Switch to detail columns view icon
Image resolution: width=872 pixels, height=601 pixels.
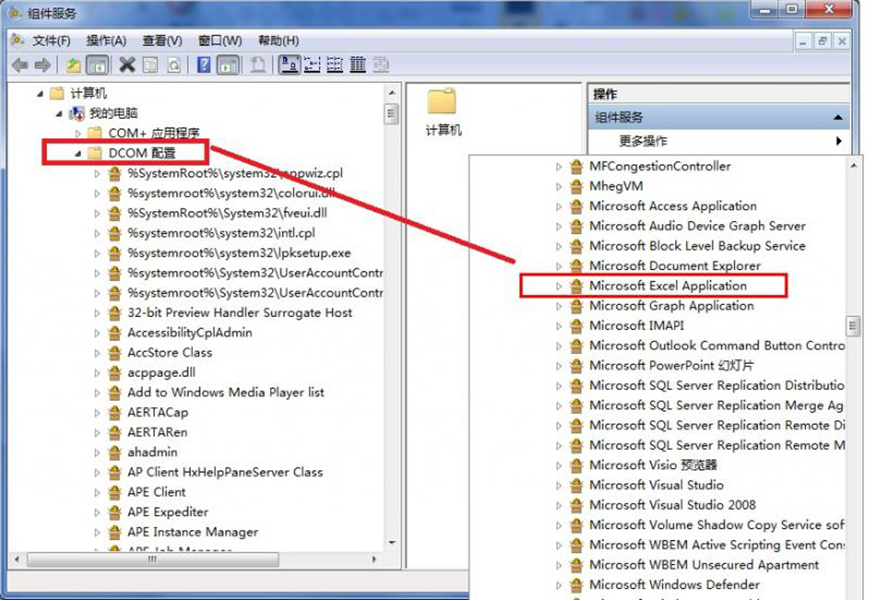click(x=357, y=65)
